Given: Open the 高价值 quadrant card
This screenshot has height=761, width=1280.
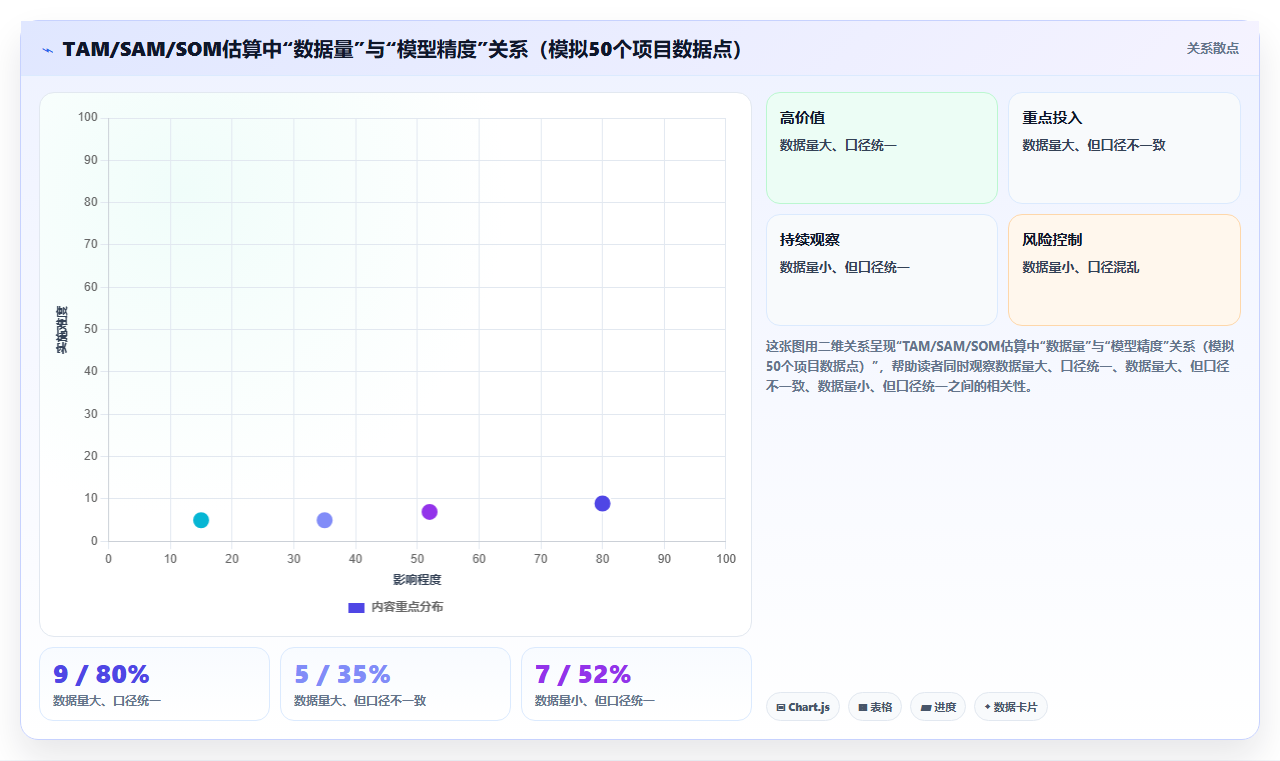Looking at the screenshot, I should (882, 148).
